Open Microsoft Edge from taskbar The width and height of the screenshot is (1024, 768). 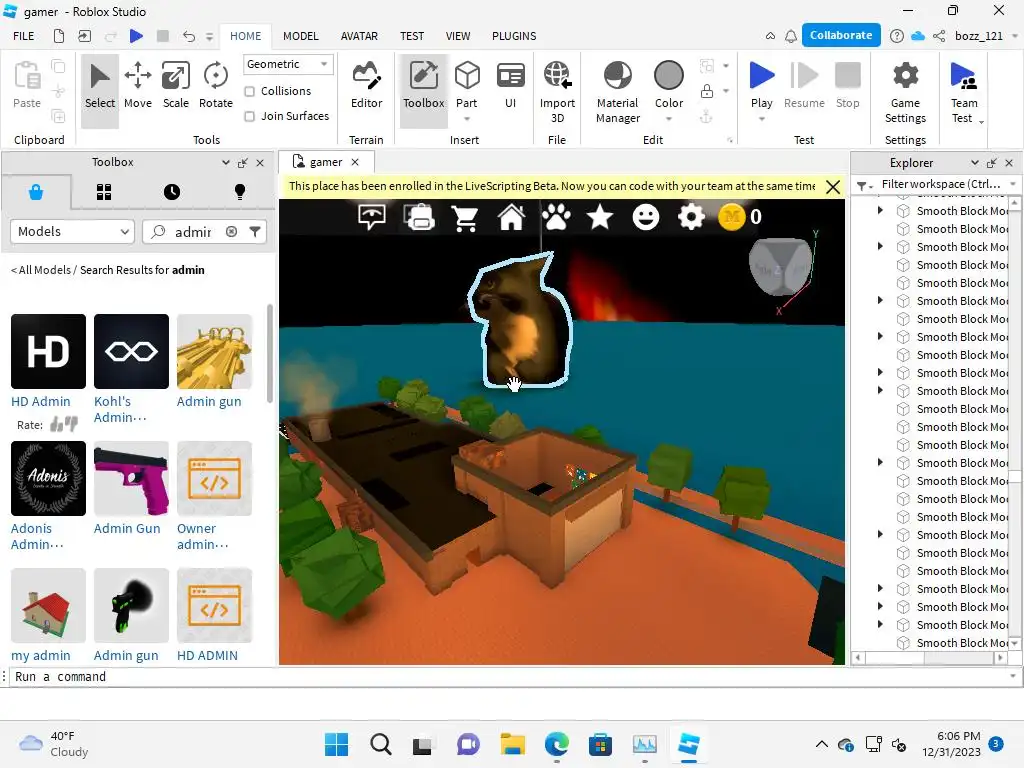(x=556, y=744)
